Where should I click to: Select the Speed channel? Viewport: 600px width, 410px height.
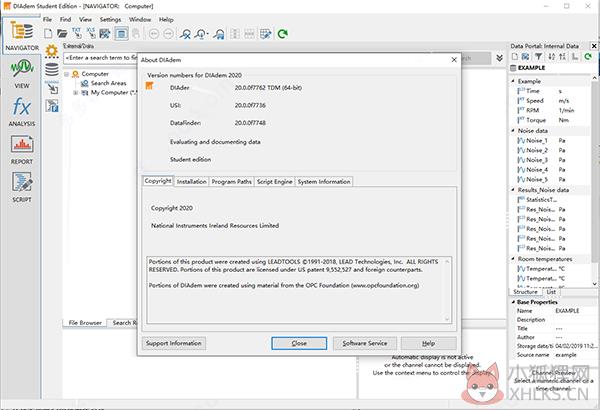[534, 101]
